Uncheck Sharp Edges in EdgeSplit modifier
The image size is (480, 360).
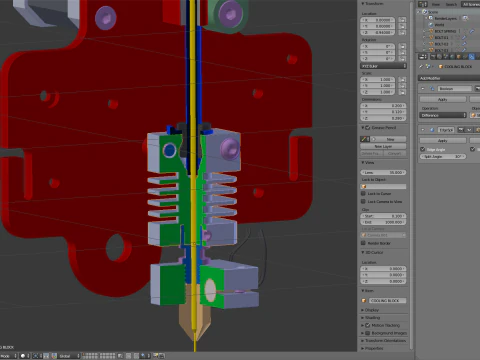tap(472, 149)
